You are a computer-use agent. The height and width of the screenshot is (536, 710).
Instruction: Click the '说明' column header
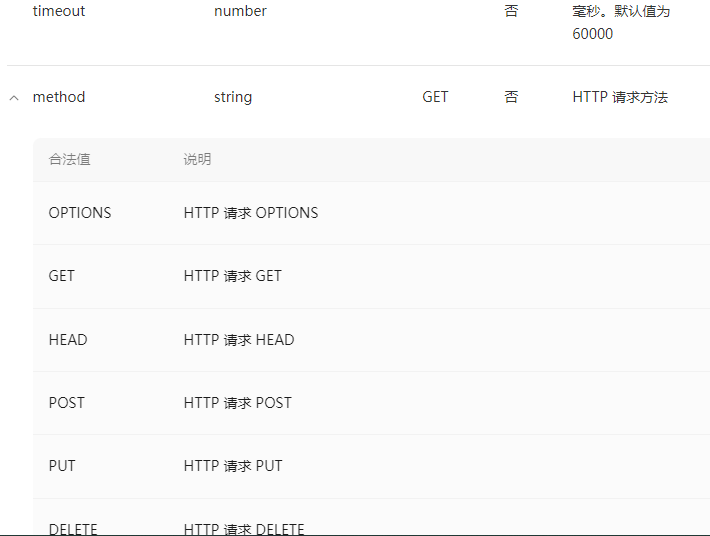click(x=197, y=159)
